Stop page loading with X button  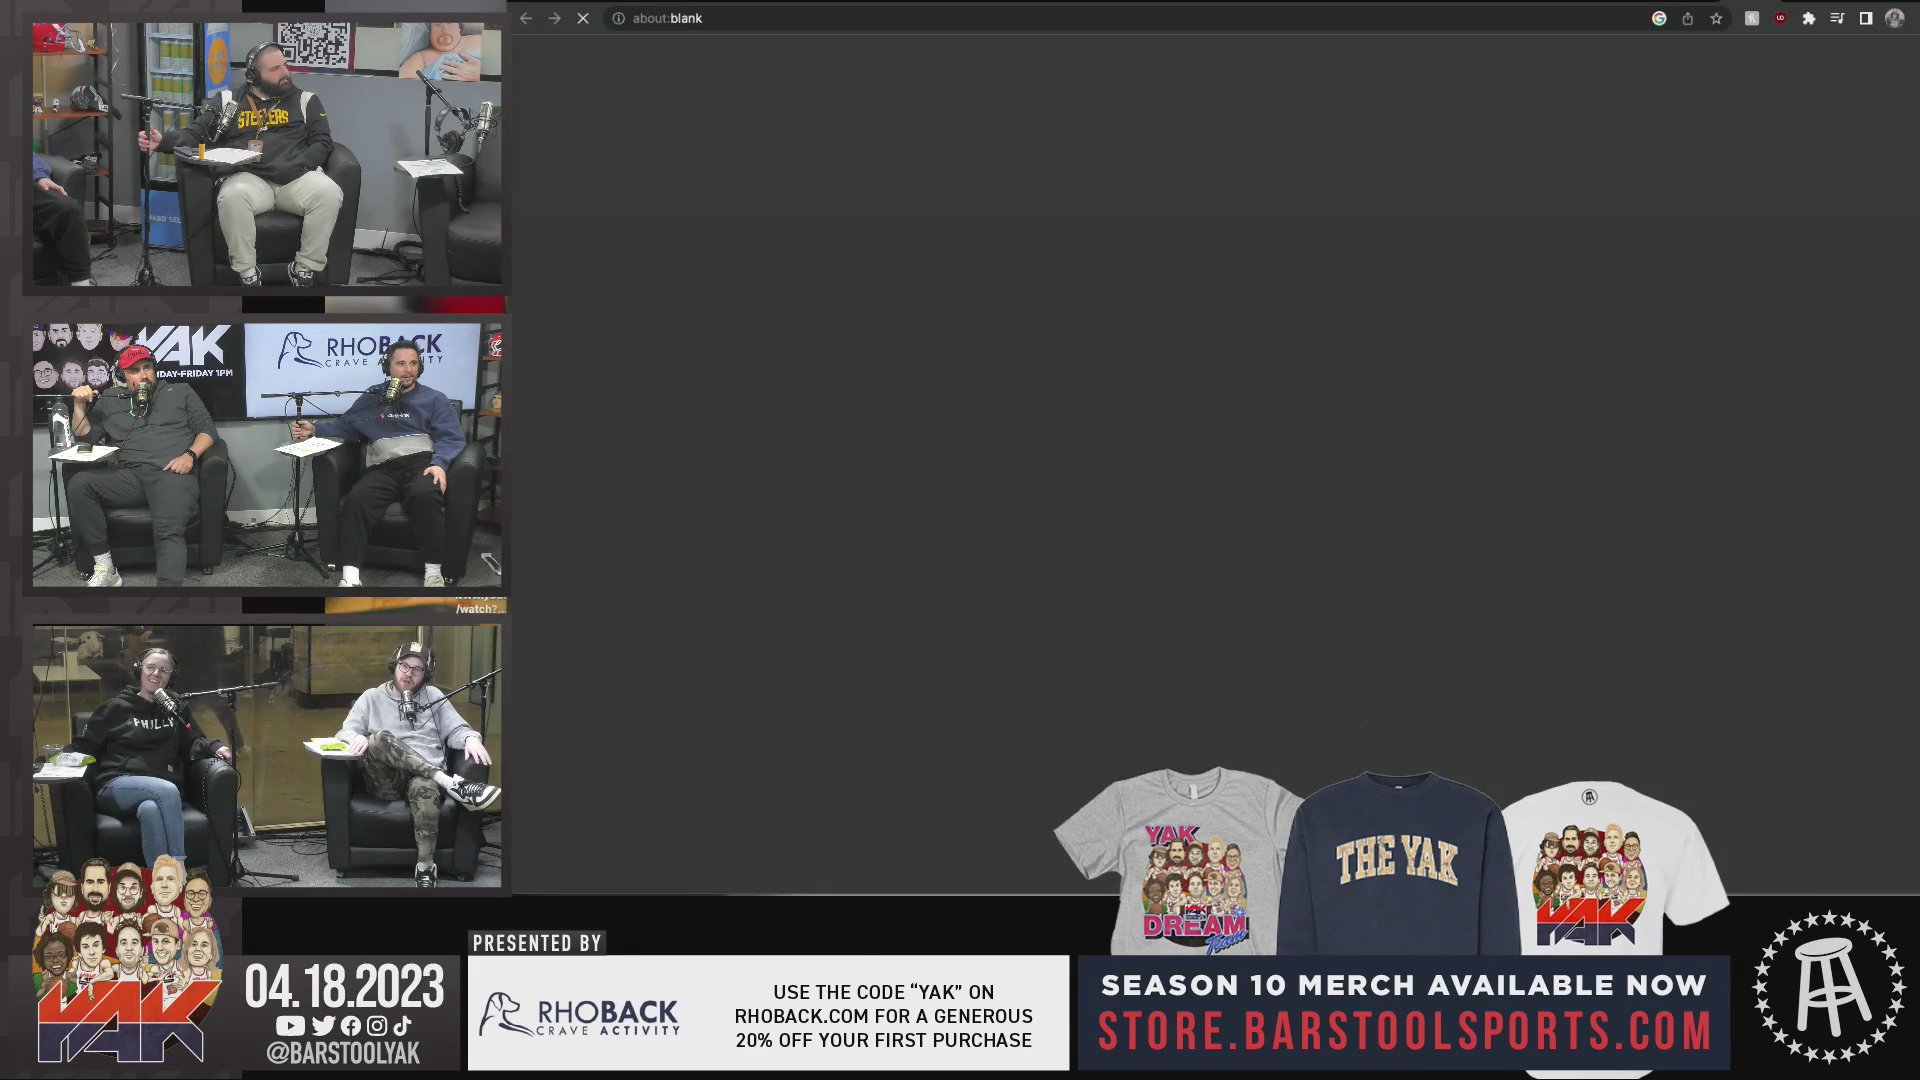(583, 18)
